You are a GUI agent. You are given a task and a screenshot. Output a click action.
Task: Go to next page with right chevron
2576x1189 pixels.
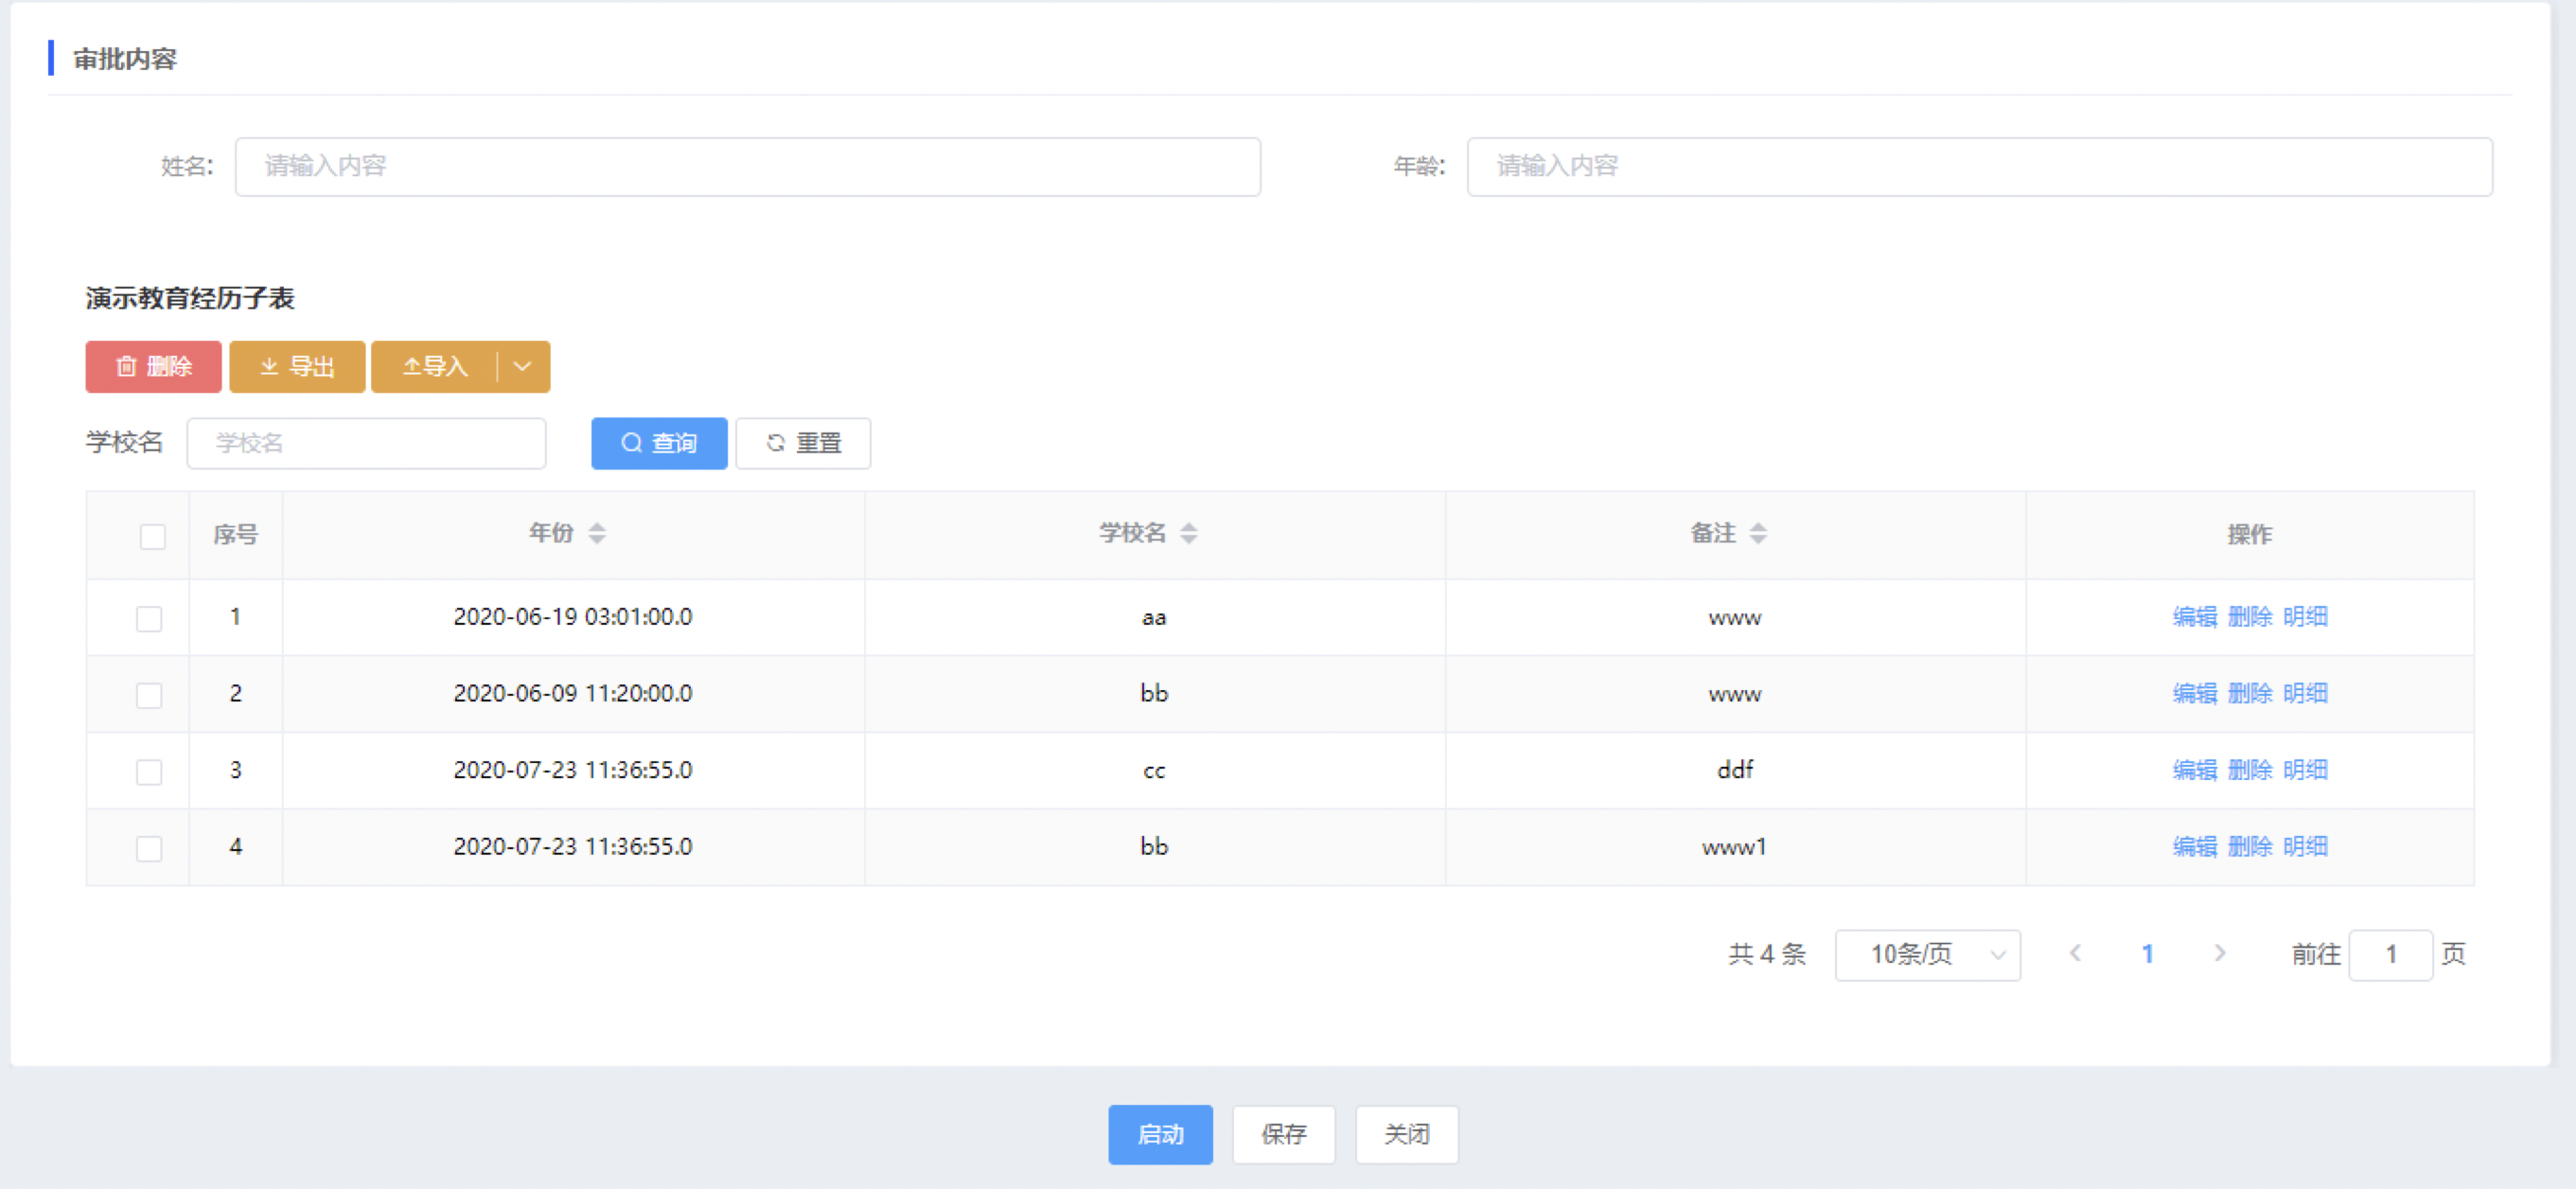tap(2219, 953)
